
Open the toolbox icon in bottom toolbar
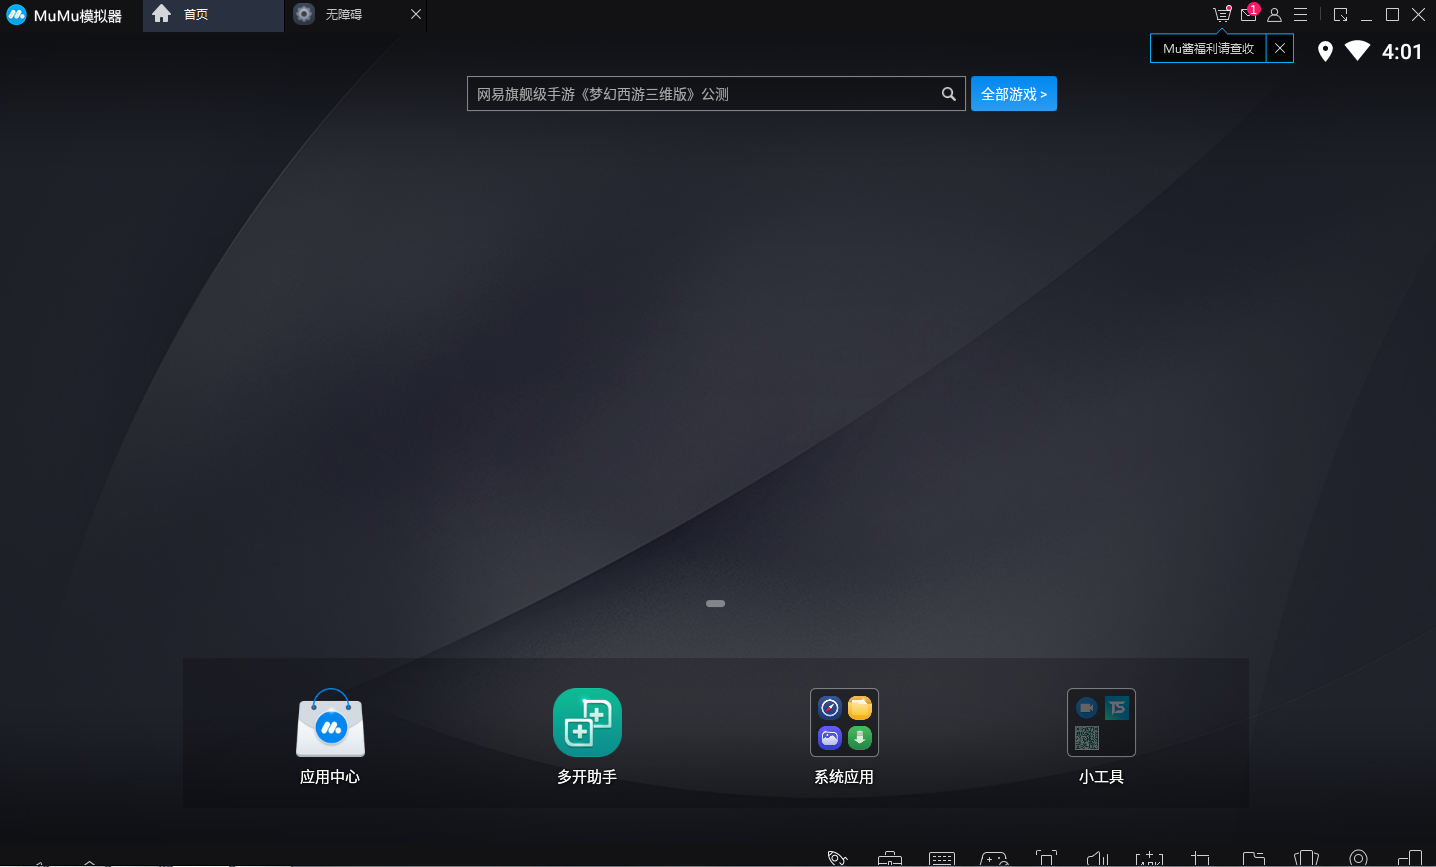[x=889, y=858]
